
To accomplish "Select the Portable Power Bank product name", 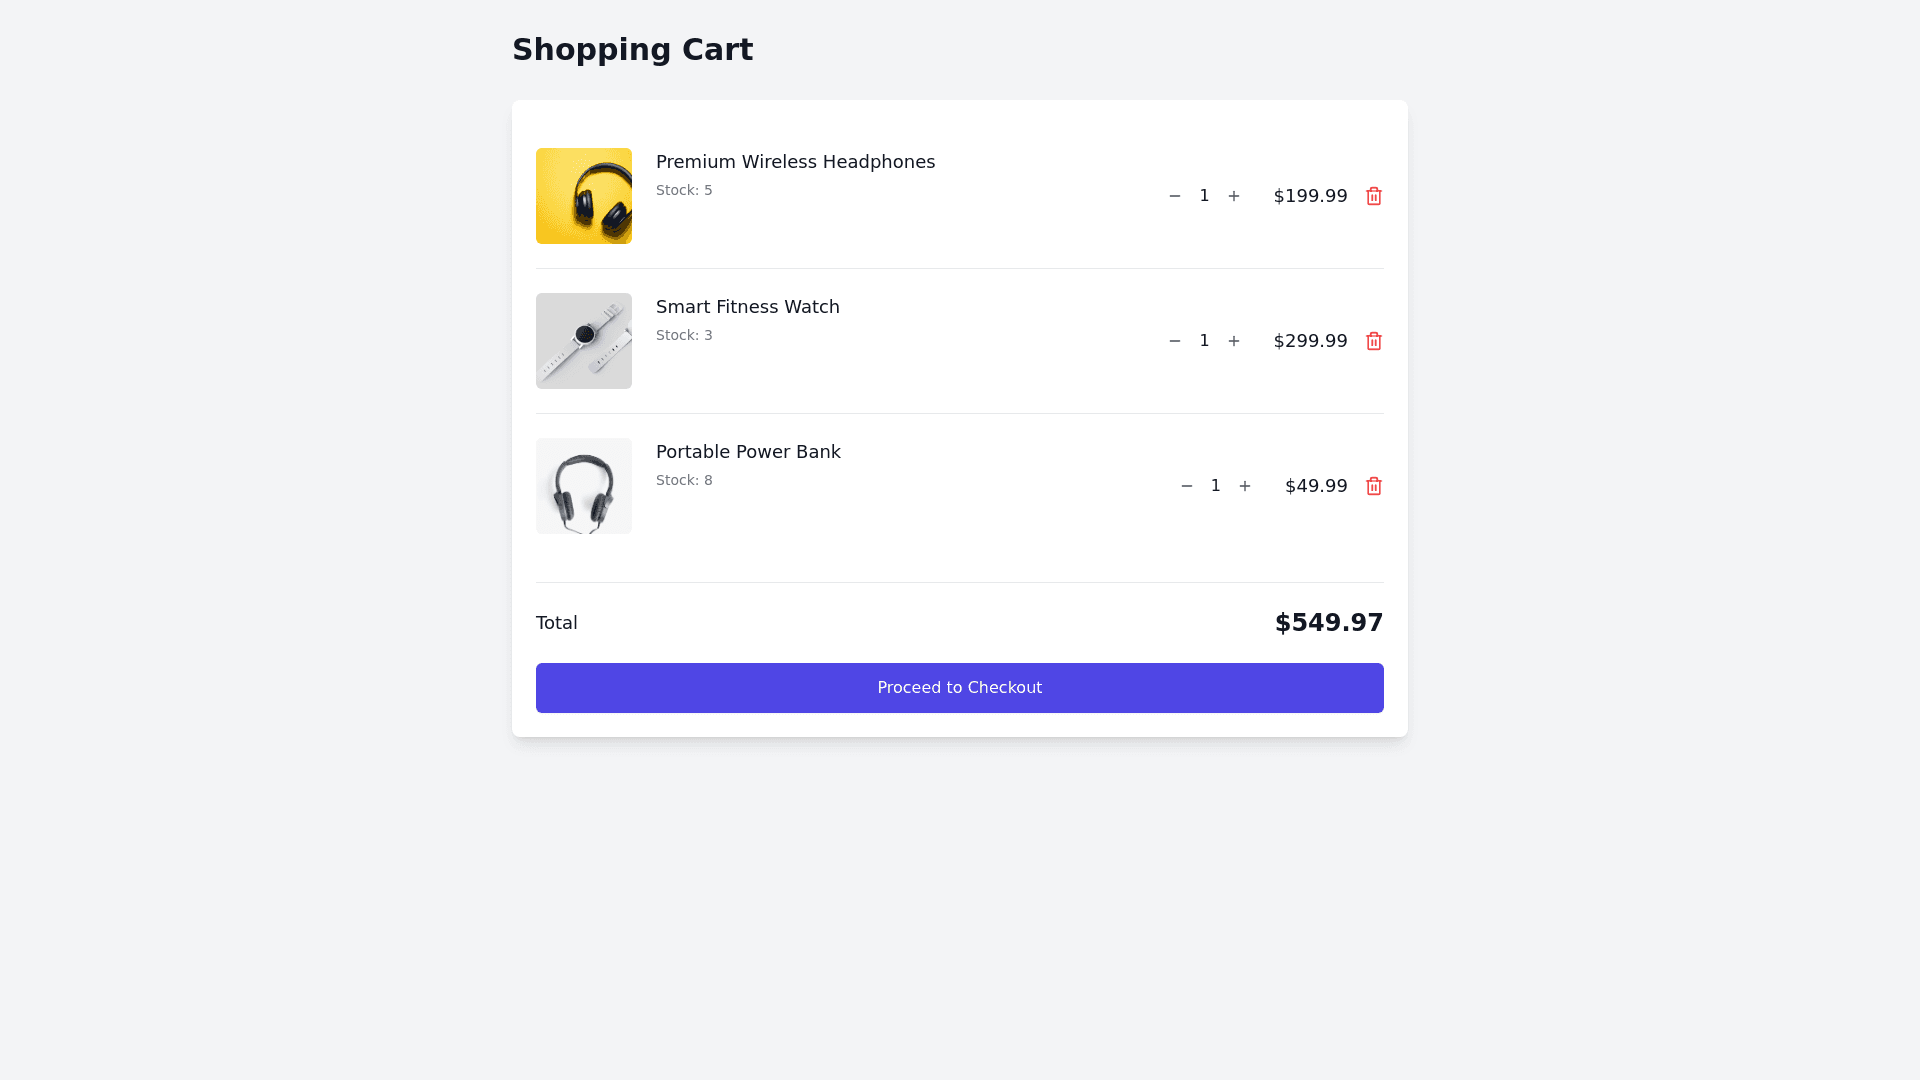I will pyautogui.click(x=748, y=452).
